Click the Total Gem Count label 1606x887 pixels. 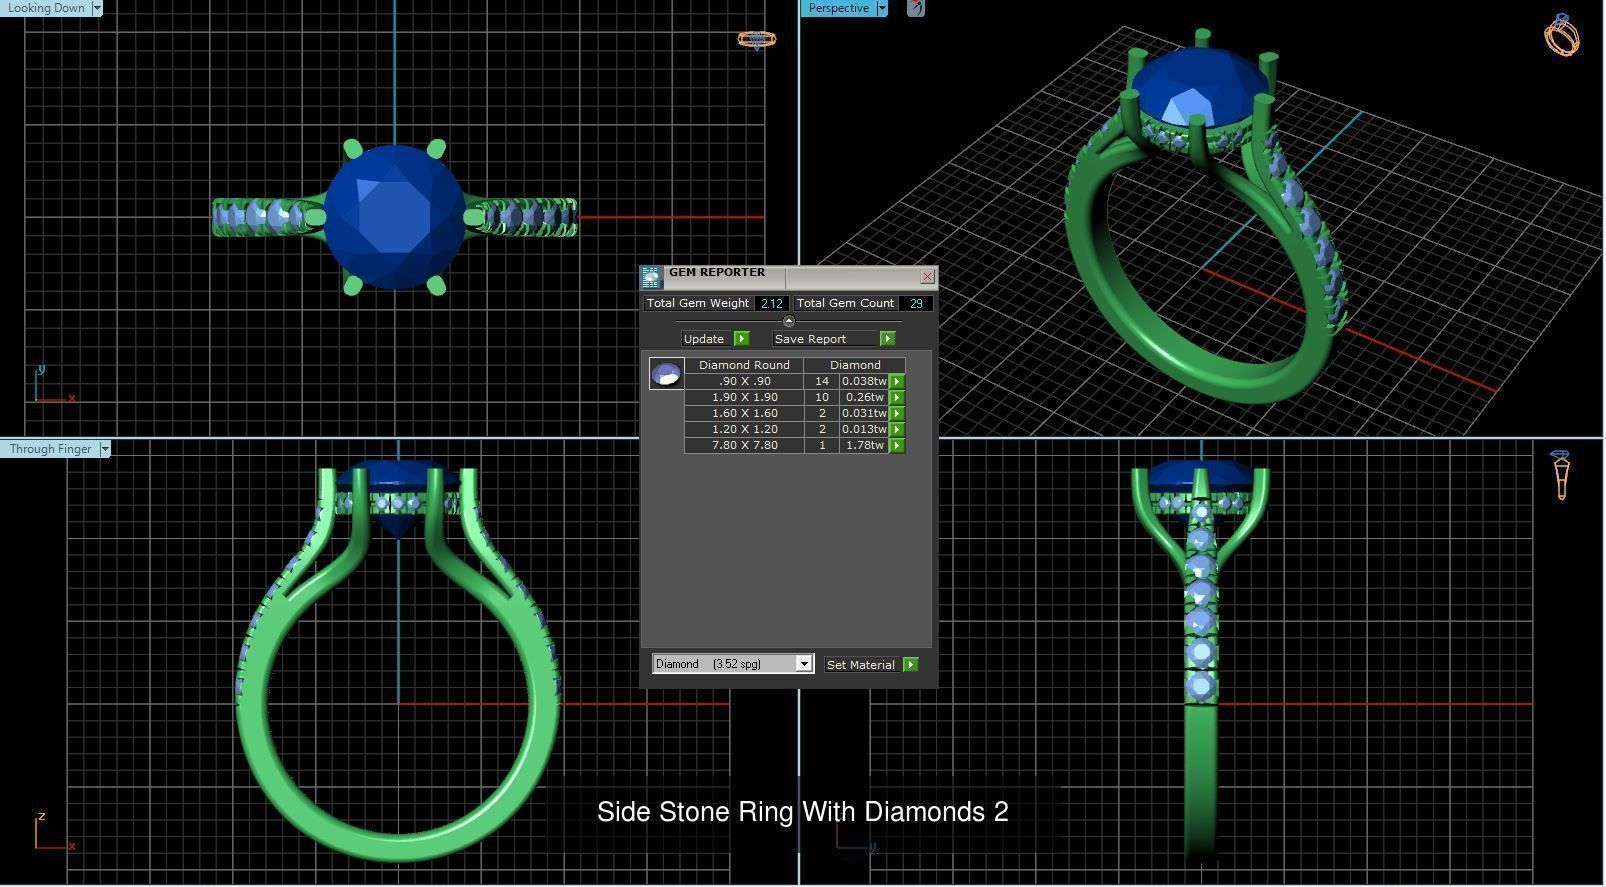(845, 303)
